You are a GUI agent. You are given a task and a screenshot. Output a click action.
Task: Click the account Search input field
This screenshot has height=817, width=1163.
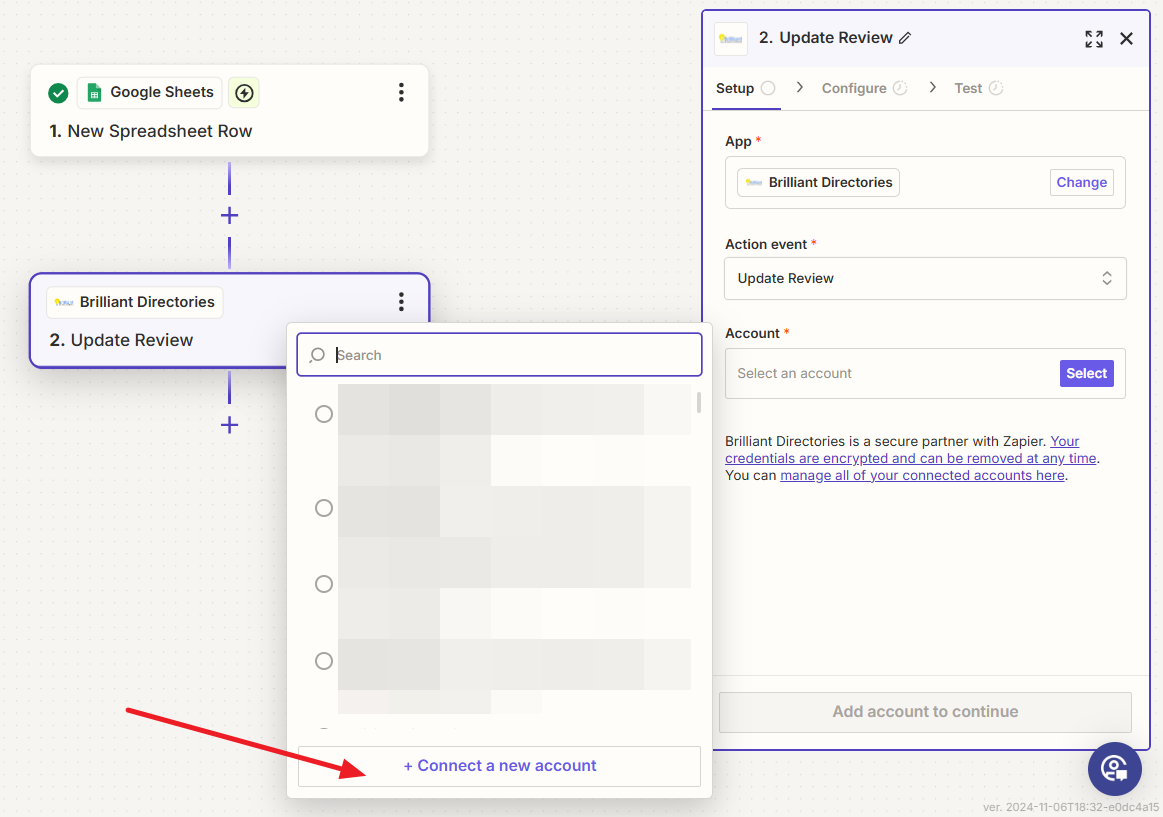coord(499,354)
